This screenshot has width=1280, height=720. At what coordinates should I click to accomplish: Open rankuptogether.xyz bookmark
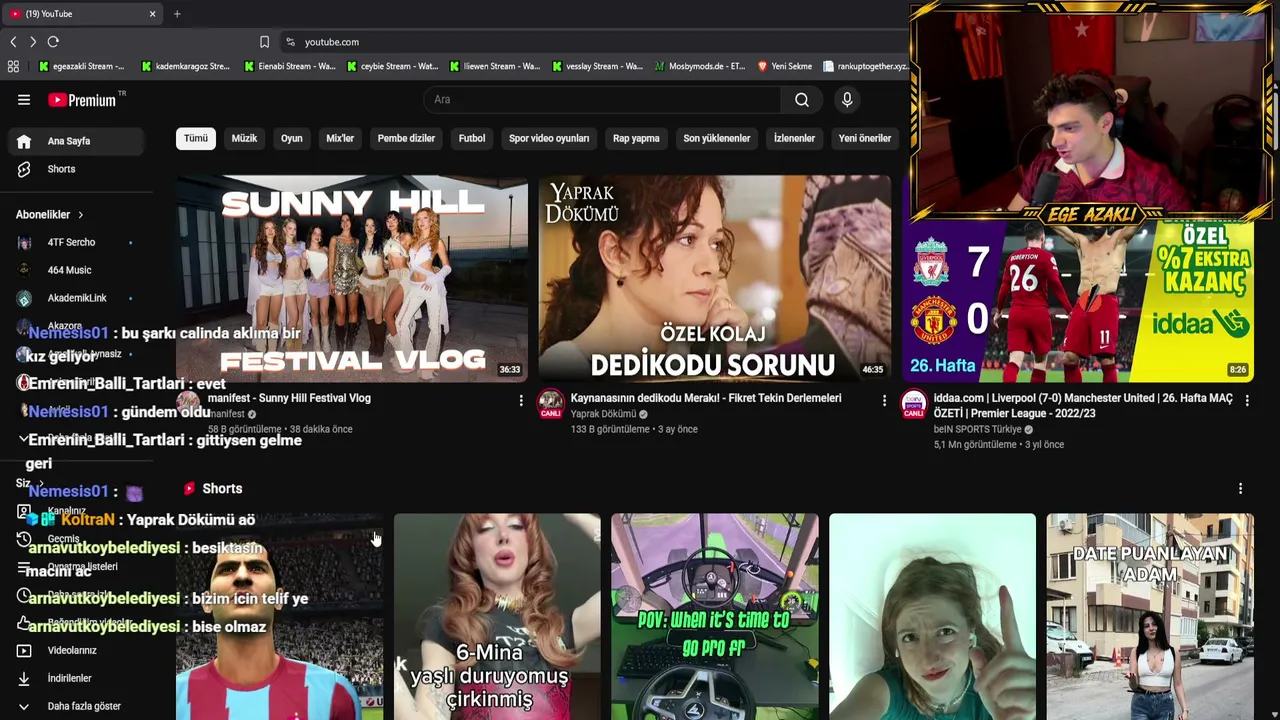click(866, 67)
